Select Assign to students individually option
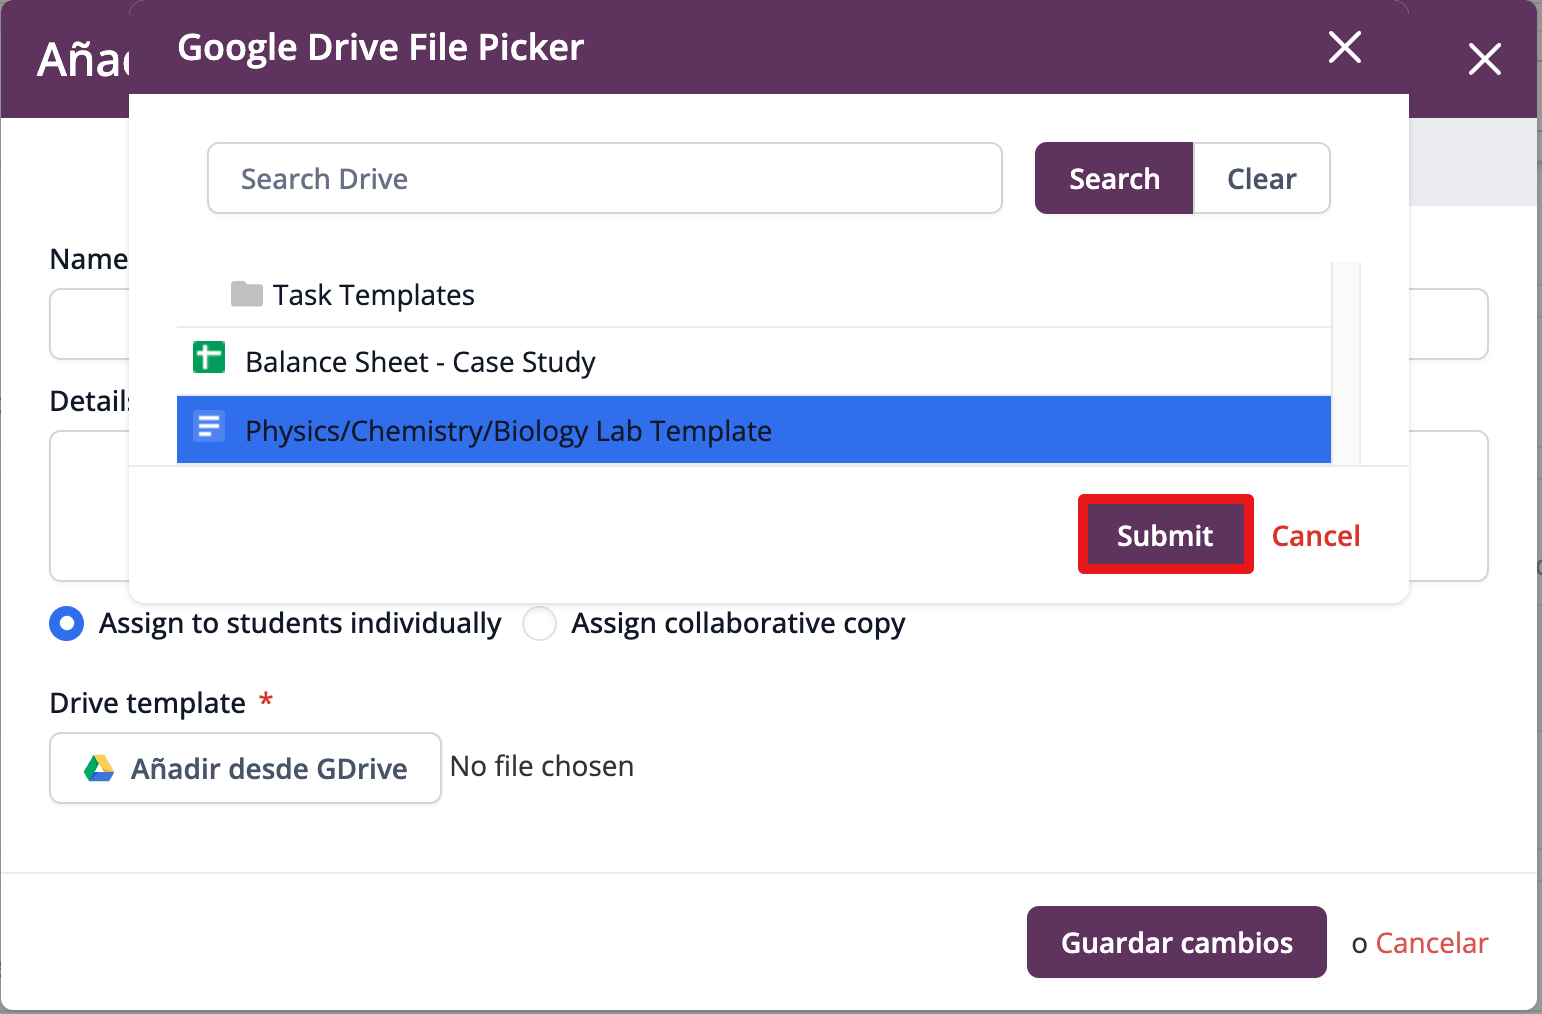This screenshot has height=1014, width=1542. coord(67,623)
